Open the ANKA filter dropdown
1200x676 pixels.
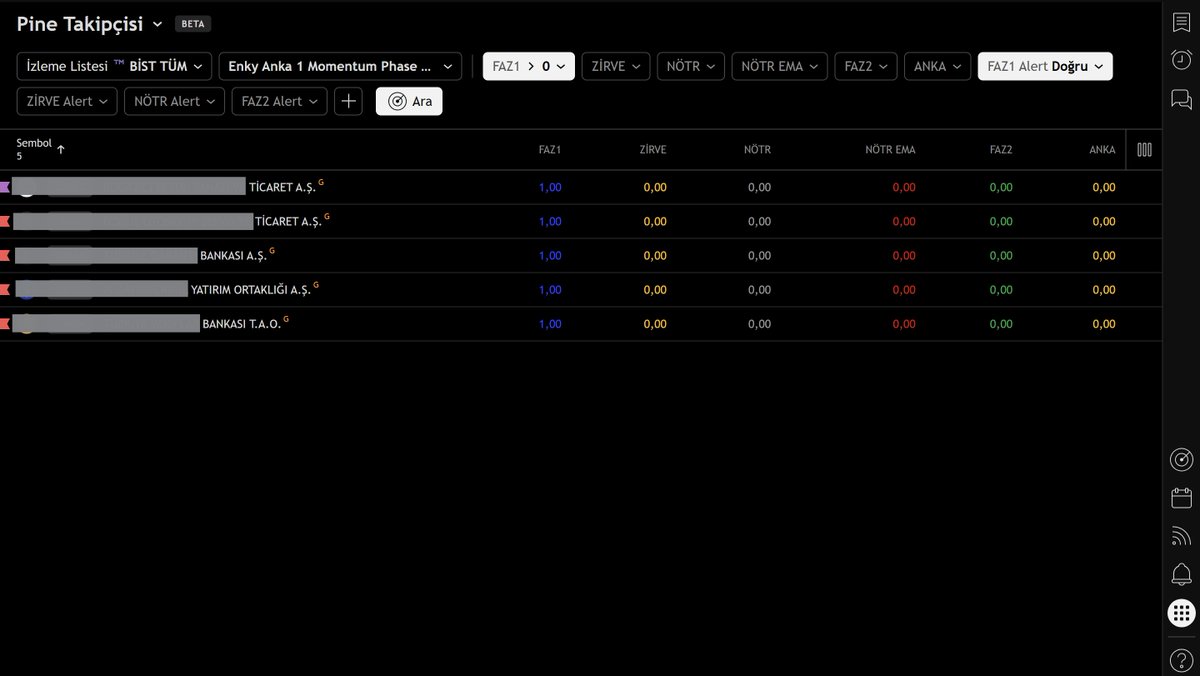click(x=938, y=66)
